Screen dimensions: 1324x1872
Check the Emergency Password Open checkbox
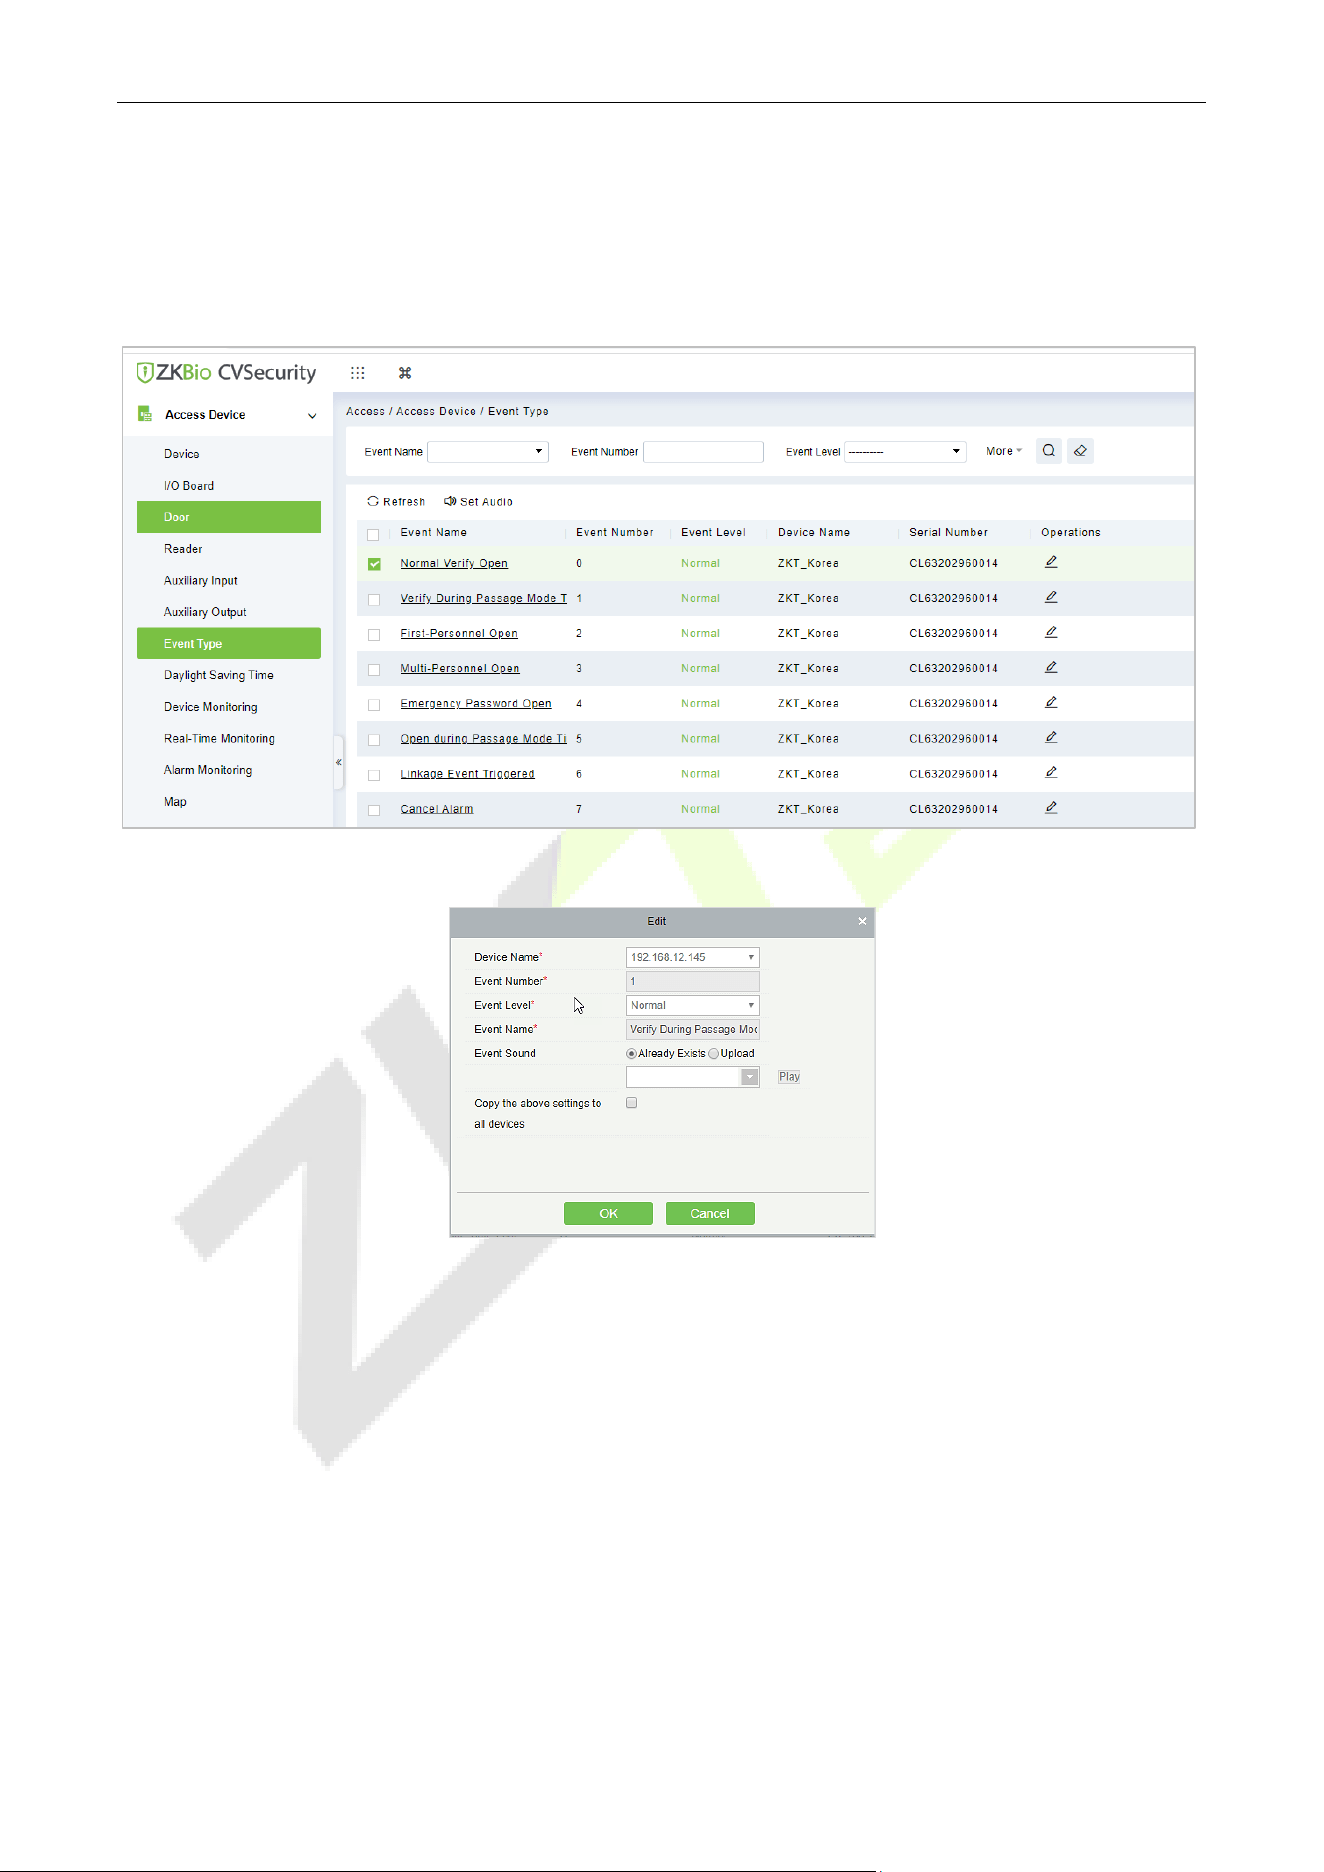[374, 704]
